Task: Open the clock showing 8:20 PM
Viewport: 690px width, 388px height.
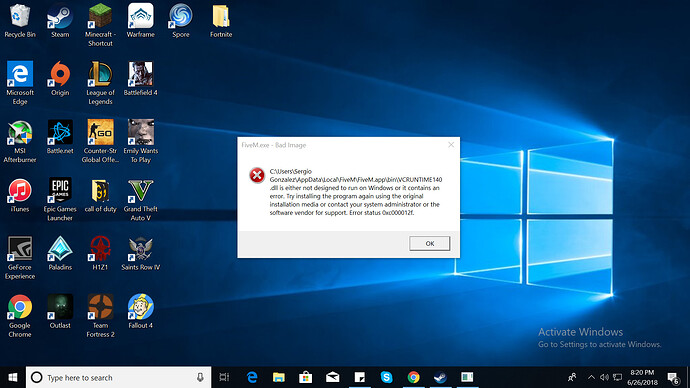Action: [642, 377]
